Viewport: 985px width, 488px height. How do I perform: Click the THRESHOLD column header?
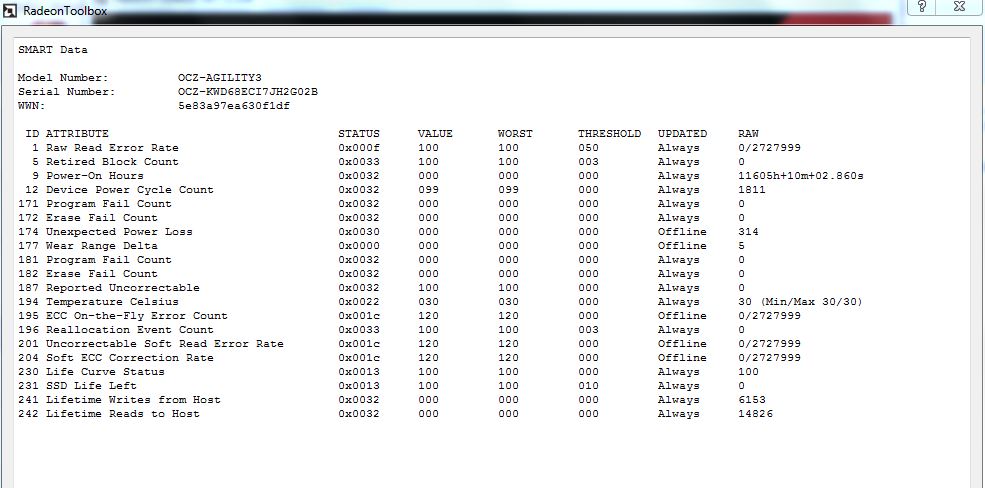tap(609, 134)
